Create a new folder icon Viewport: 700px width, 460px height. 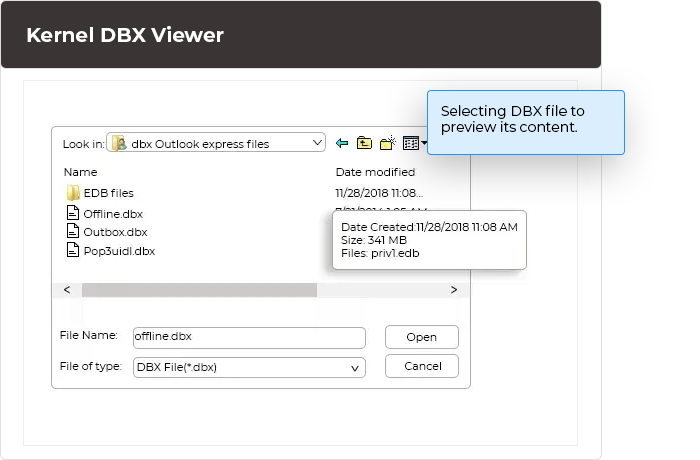(388, 143)
